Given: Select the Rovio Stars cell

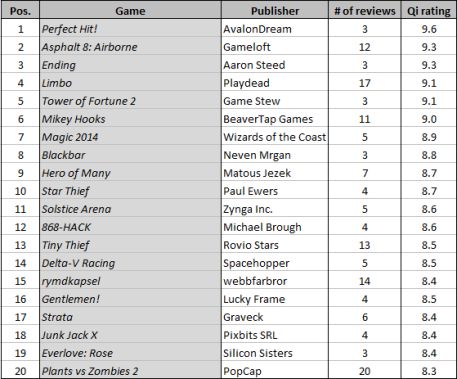Looking at the screenshot, I should (275, 245).
